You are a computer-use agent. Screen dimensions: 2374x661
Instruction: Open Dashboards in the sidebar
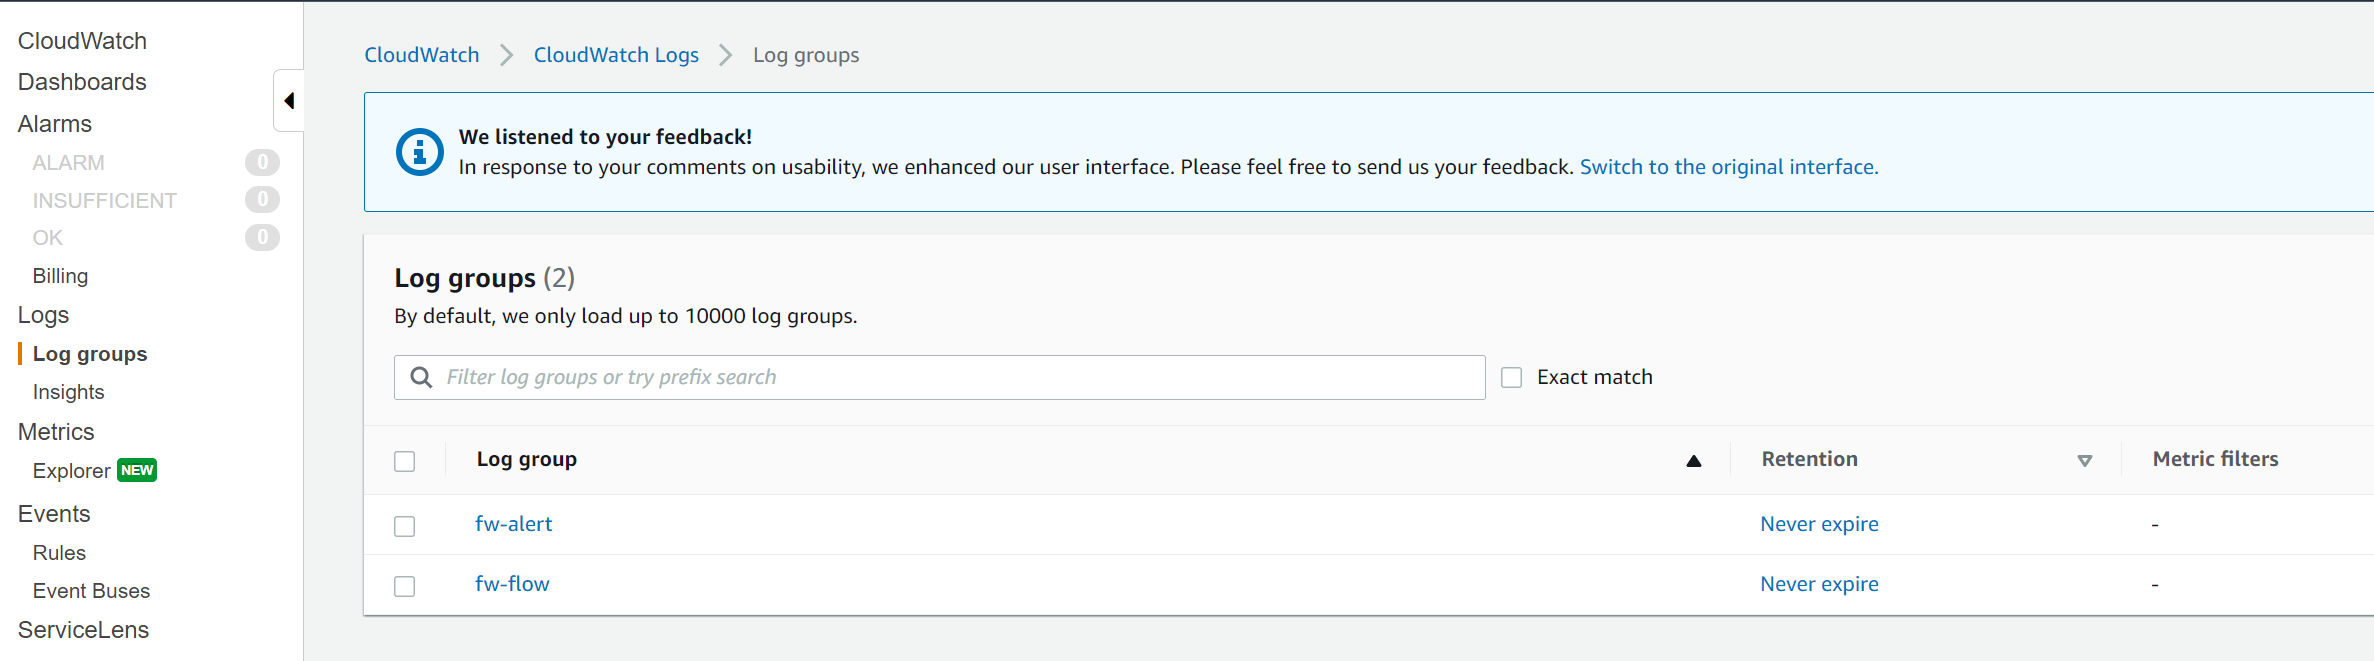(x=82, y=82)
